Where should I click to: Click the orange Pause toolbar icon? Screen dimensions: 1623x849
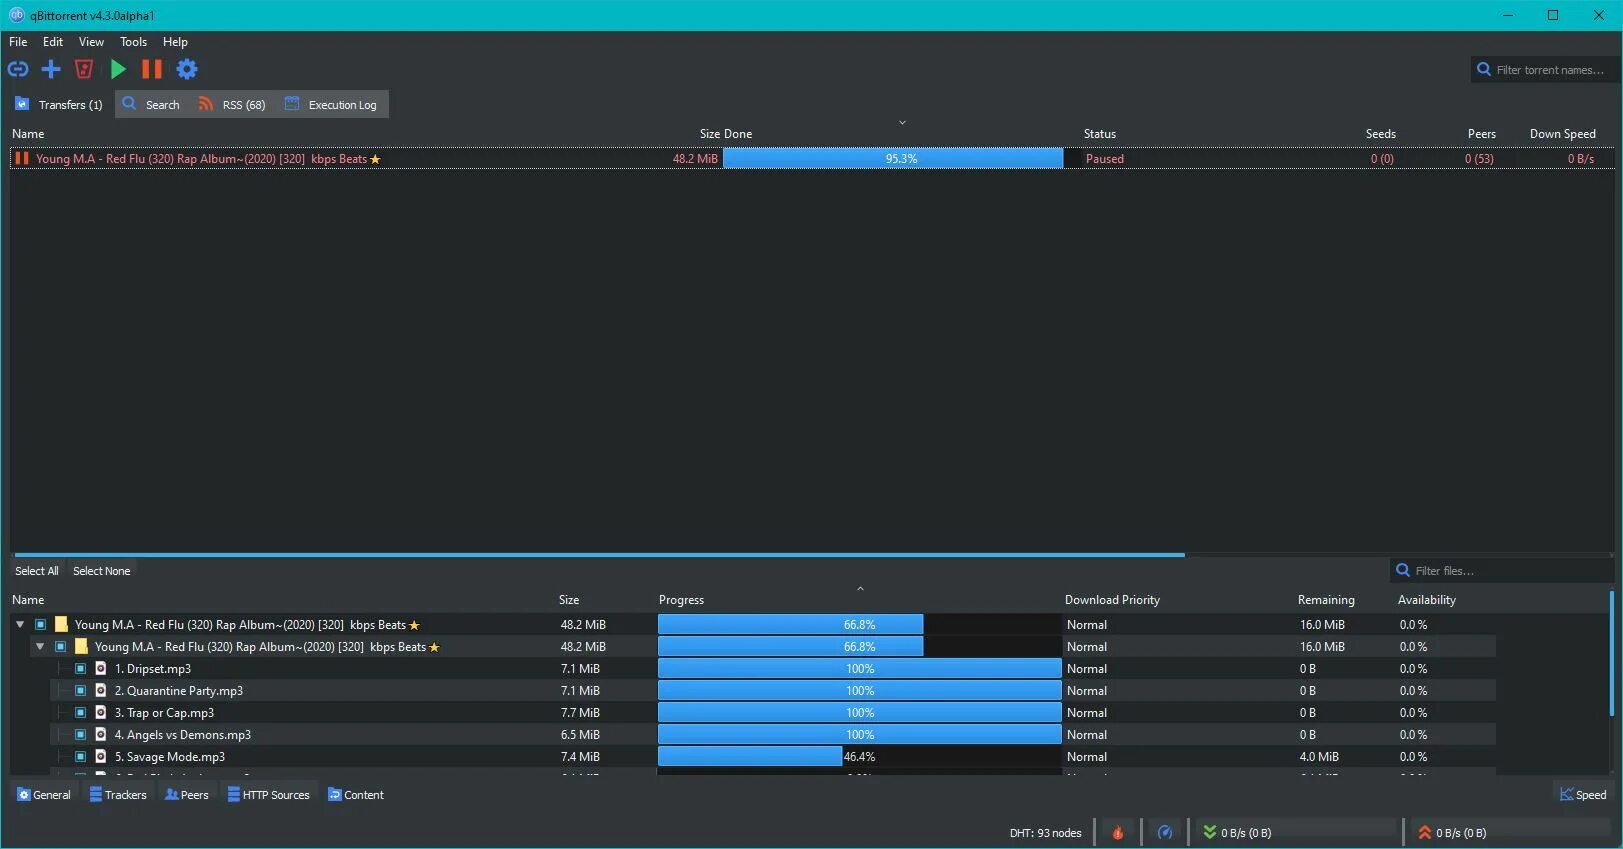coord(152,69)
